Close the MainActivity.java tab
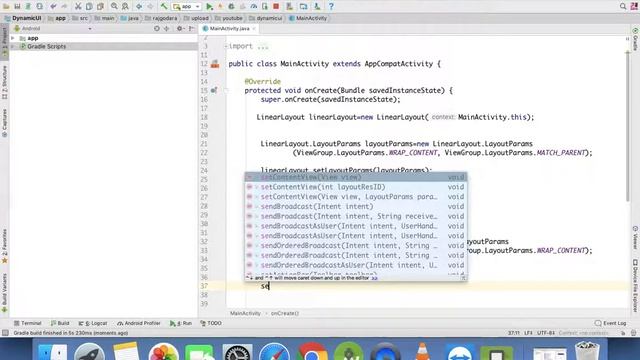Screen dimensions: 640x360 pos(254,29)
